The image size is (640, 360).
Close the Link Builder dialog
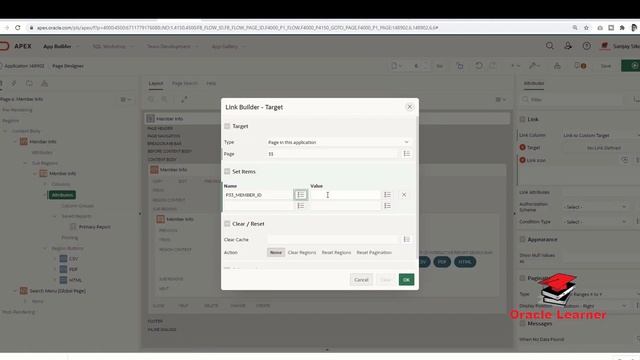click(x=410, y=107)
